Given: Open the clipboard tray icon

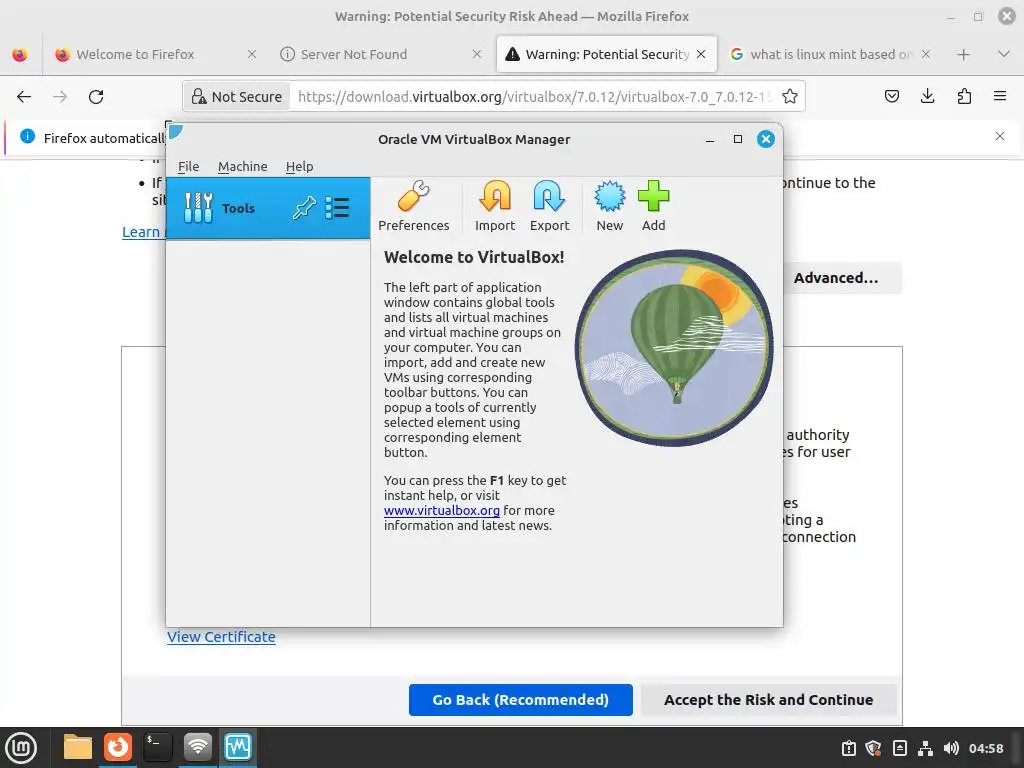Looking at the screenshot, I should (x=849, y=748).
